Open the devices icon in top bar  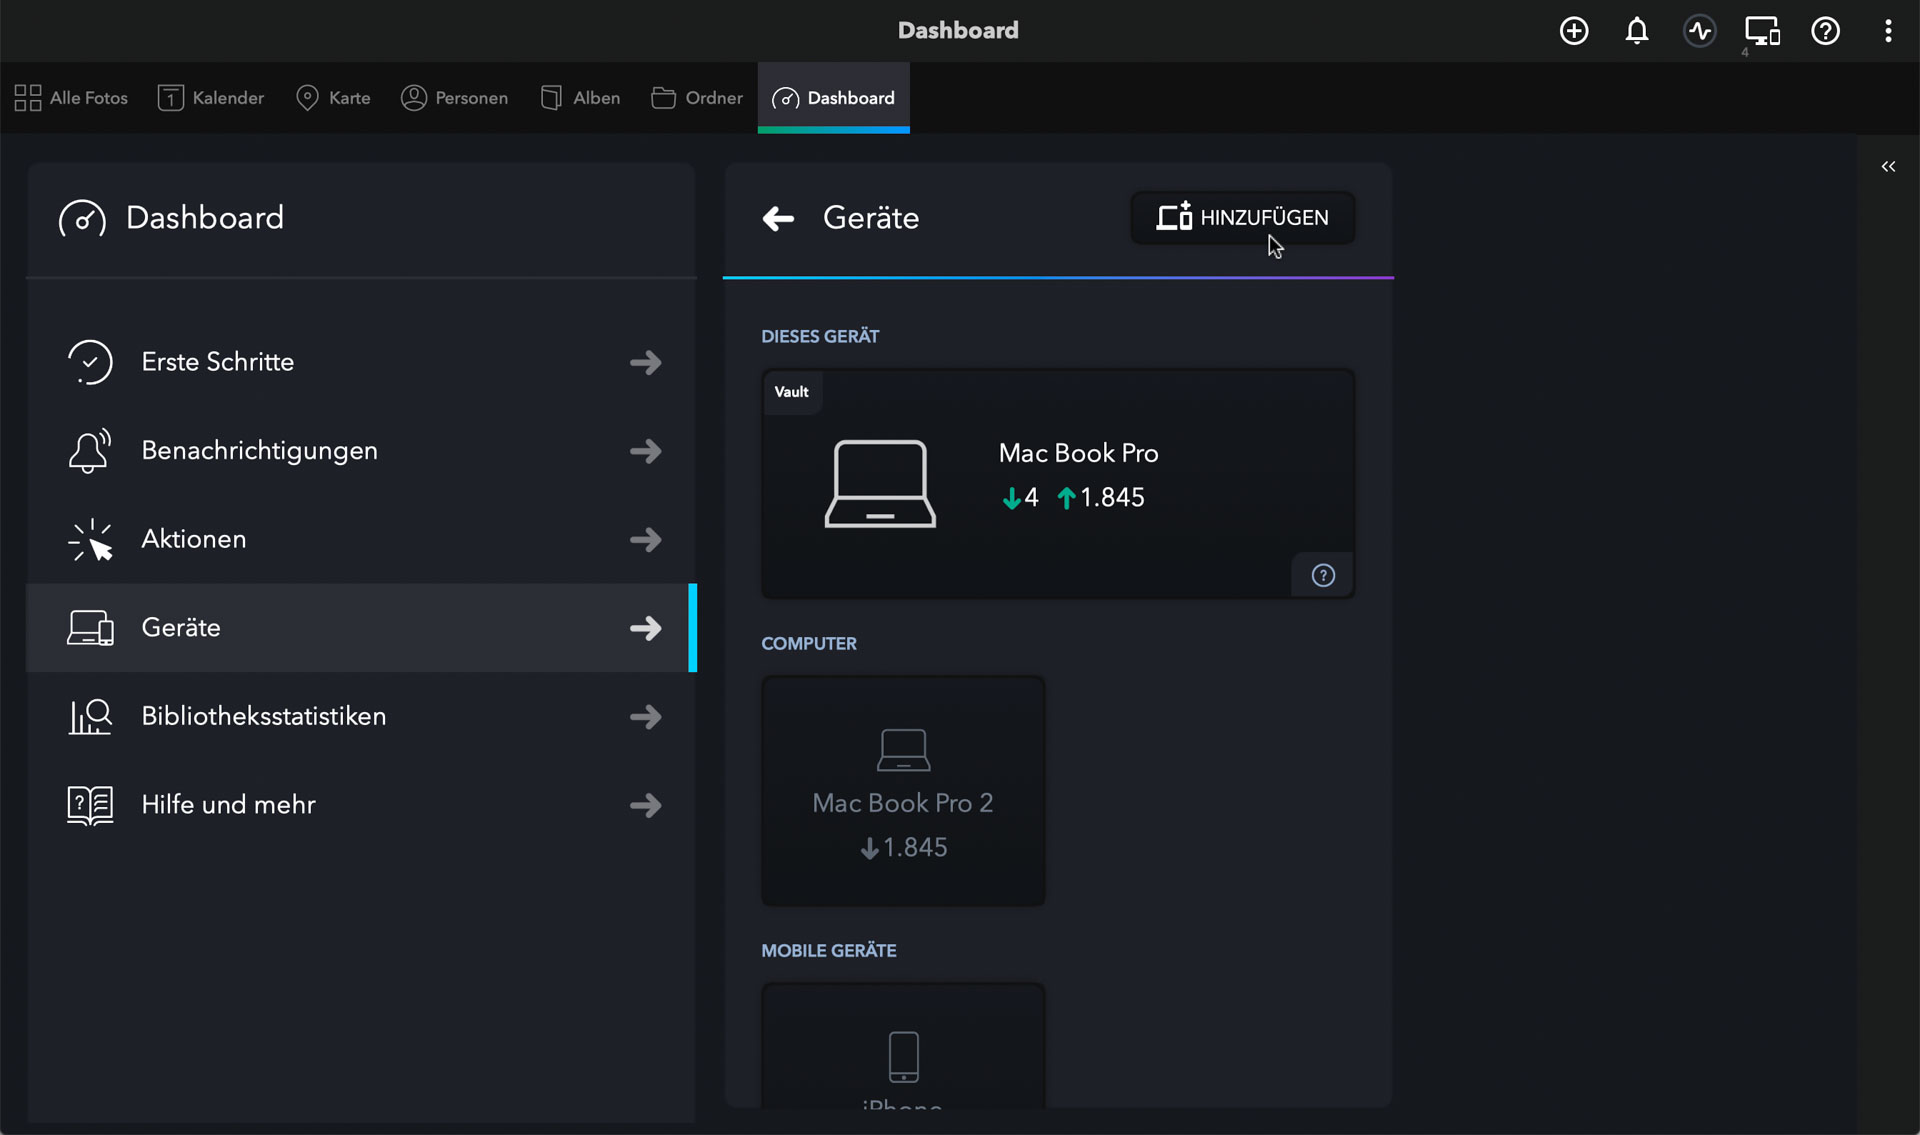click(1762, 31)
